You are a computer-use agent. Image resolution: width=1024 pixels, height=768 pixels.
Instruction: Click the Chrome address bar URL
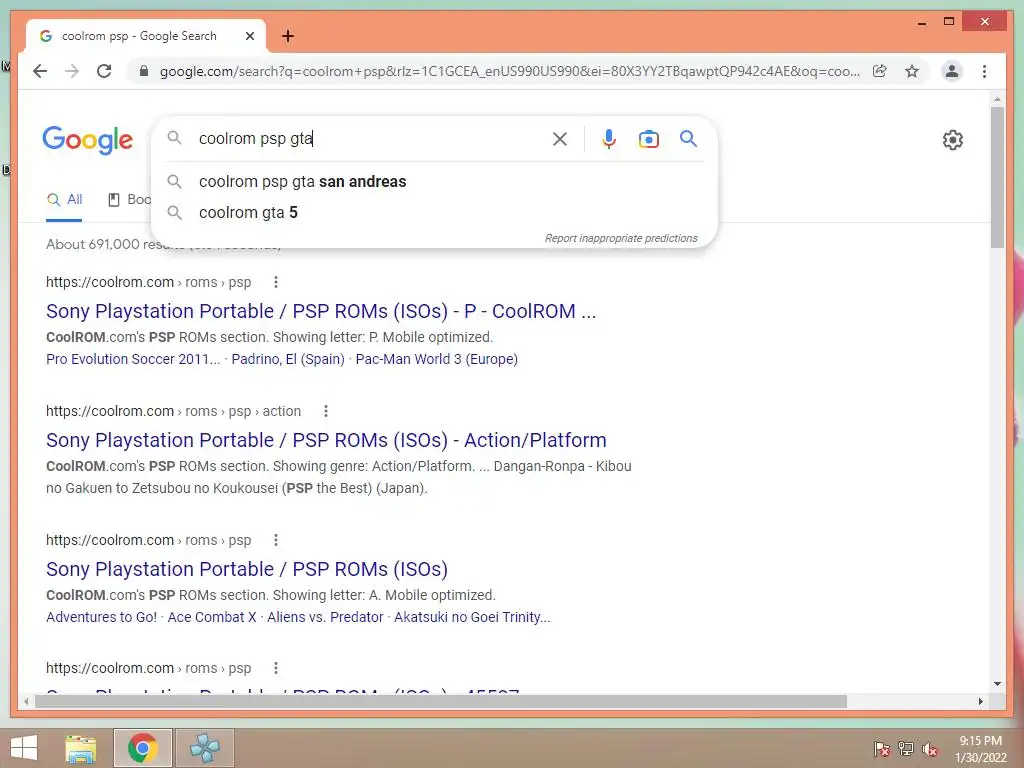509,71
